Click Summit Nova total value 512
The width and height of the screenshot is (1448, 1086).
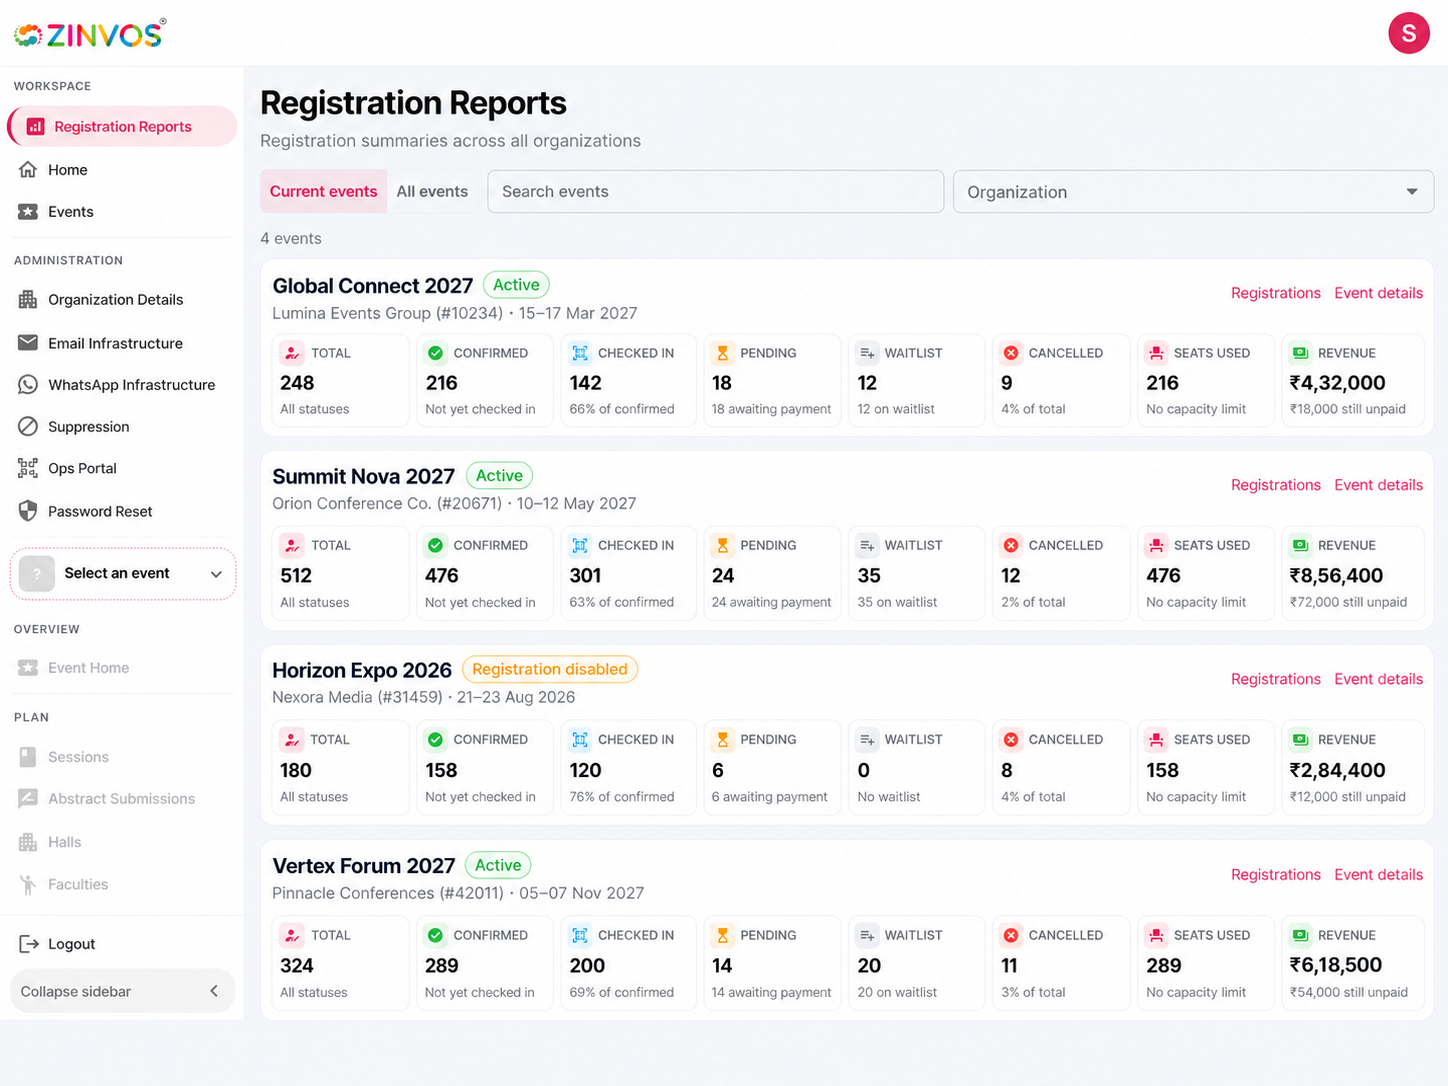296,576
